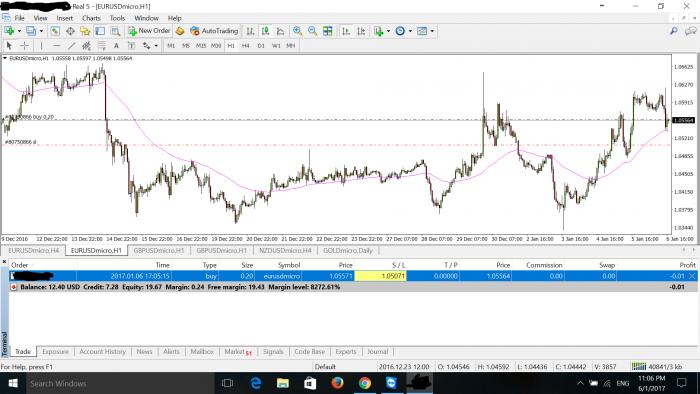Select the Fibonacci retracement tool
This screenshot has height=394, width=700.
click(102, 46)
